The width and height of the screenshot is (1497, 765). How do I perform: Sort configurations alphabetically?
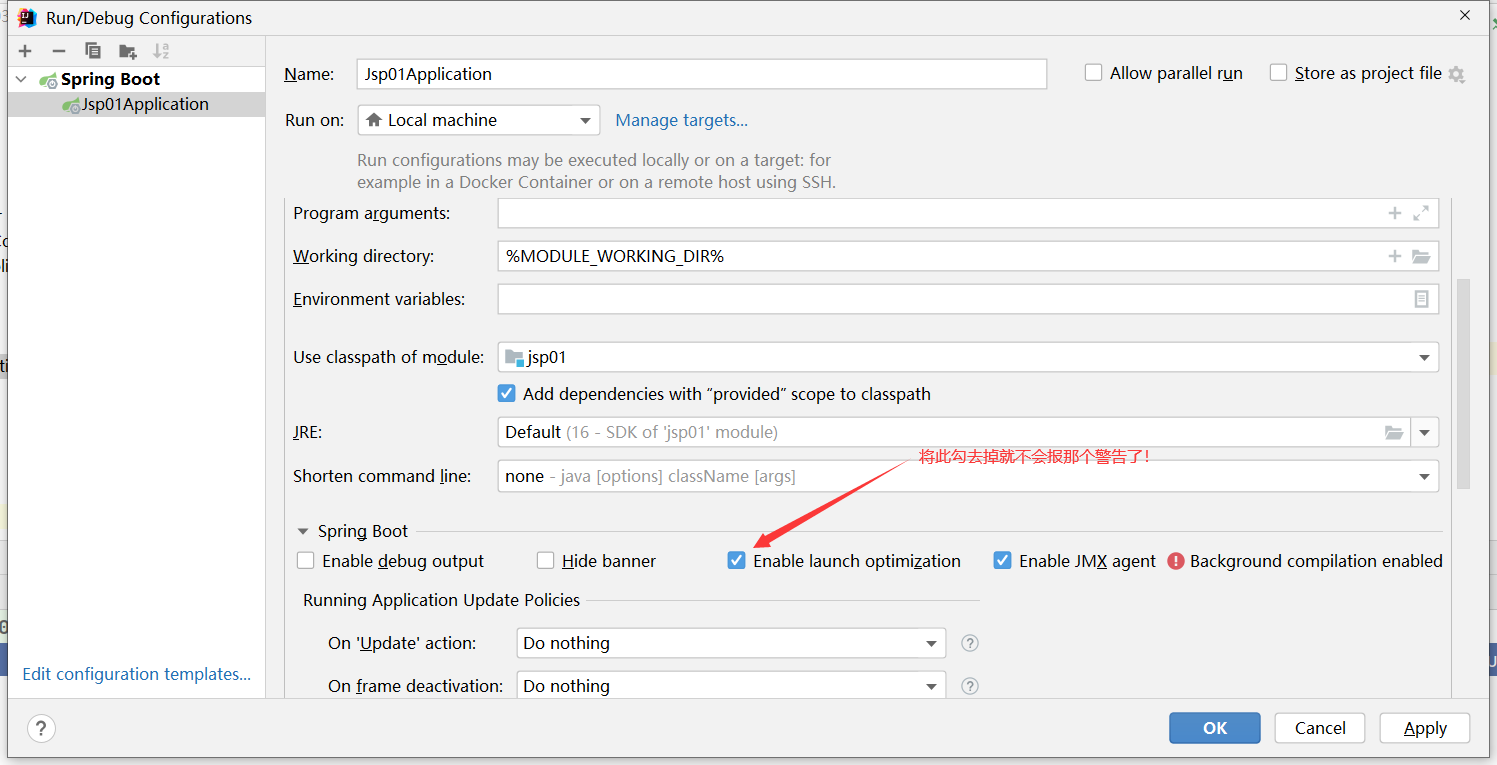coord(161,51)
